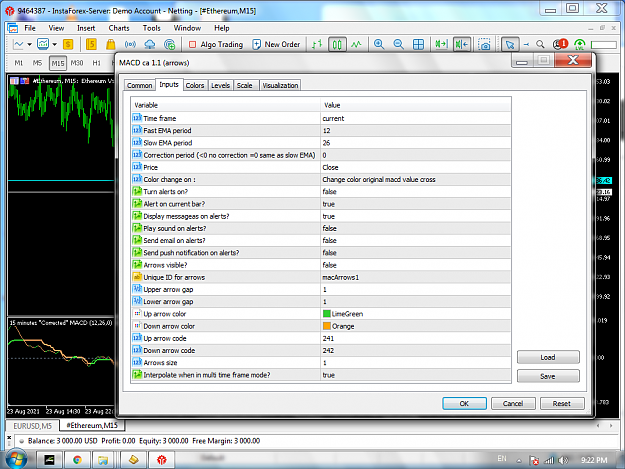Load input settings from file
Viewport: 625px width, 469px height.
(x=548, y=357)
